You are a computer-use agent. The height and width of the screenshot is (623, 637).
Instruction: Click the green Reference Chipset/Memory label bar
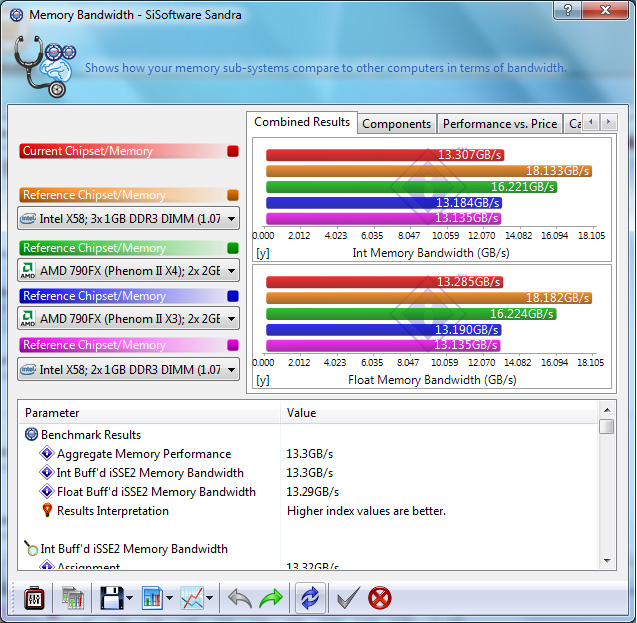tap(123, 248)
